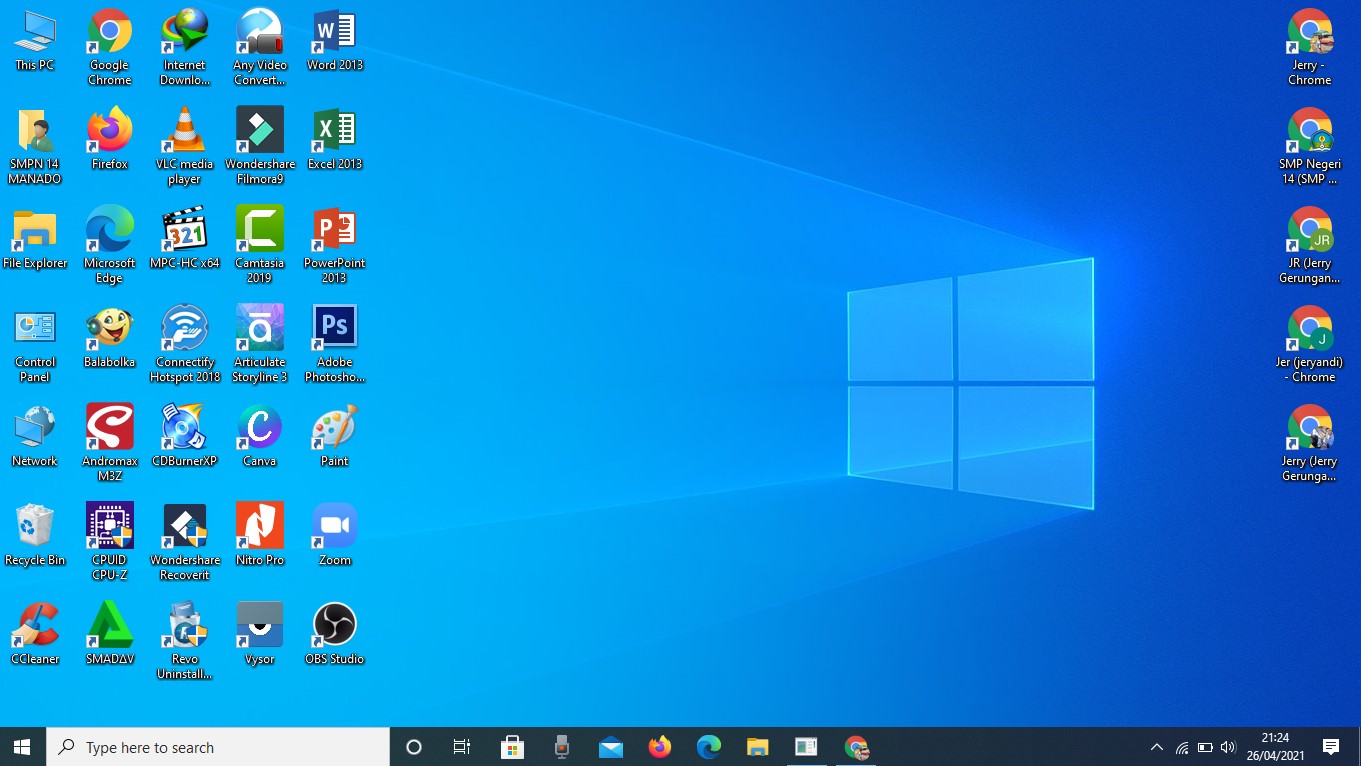Select Any Video Converter icon
This screenshot has height=766, width=1361.
point(260,47)
